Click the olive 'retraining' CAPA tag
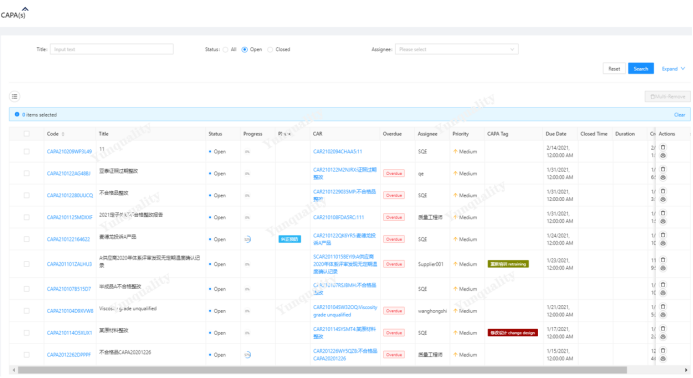 pyautogui.click(x=508, y=264)
